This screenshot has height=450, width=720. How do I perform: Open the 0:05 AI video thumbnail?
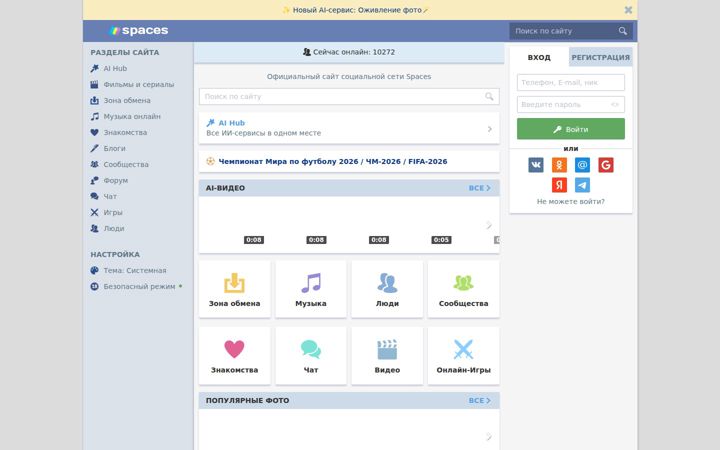tap(421, 225)
